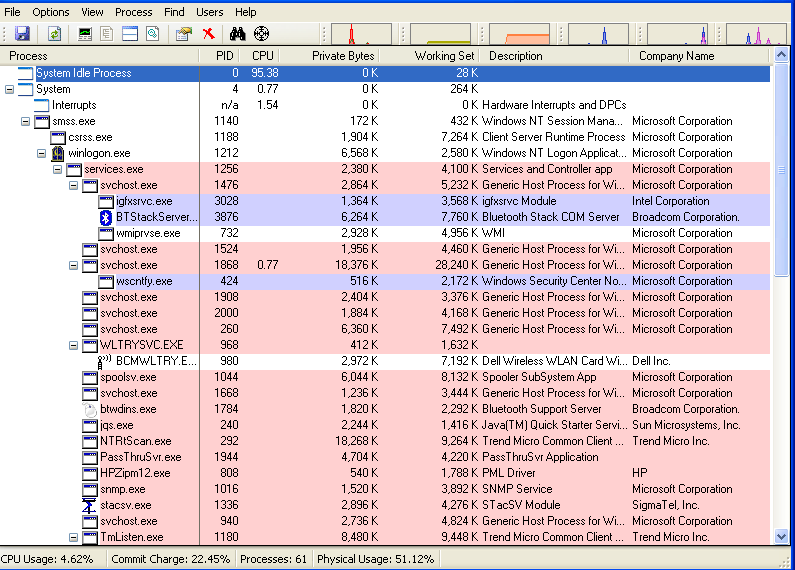Open the Help menu
Screen dimensions: 795x570
point(245,12)
